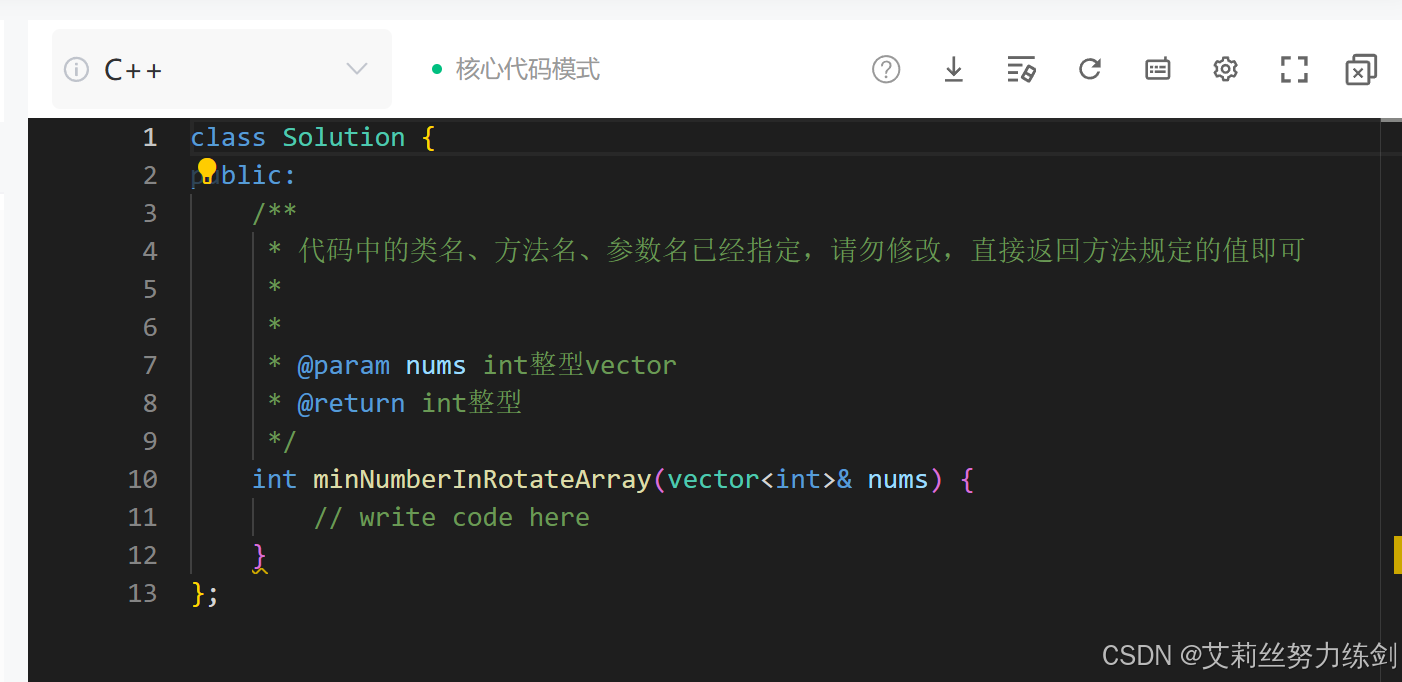Click the green mode status dot
The width and height of the screenshot is (1402, 682).
437,69
